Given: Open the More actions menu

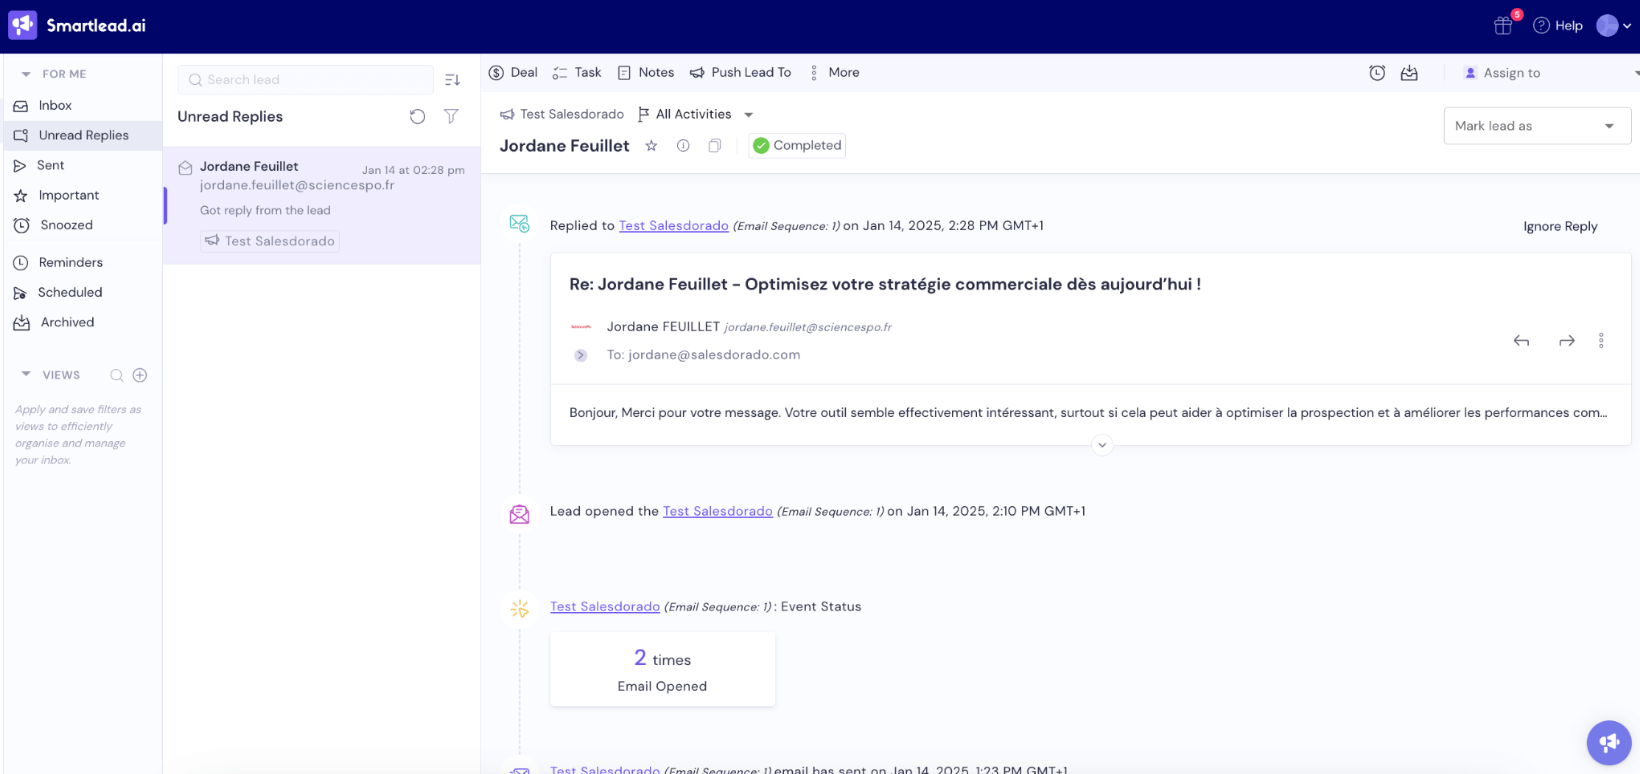Looking at the screenshot, I should click(x=834, y=72).
